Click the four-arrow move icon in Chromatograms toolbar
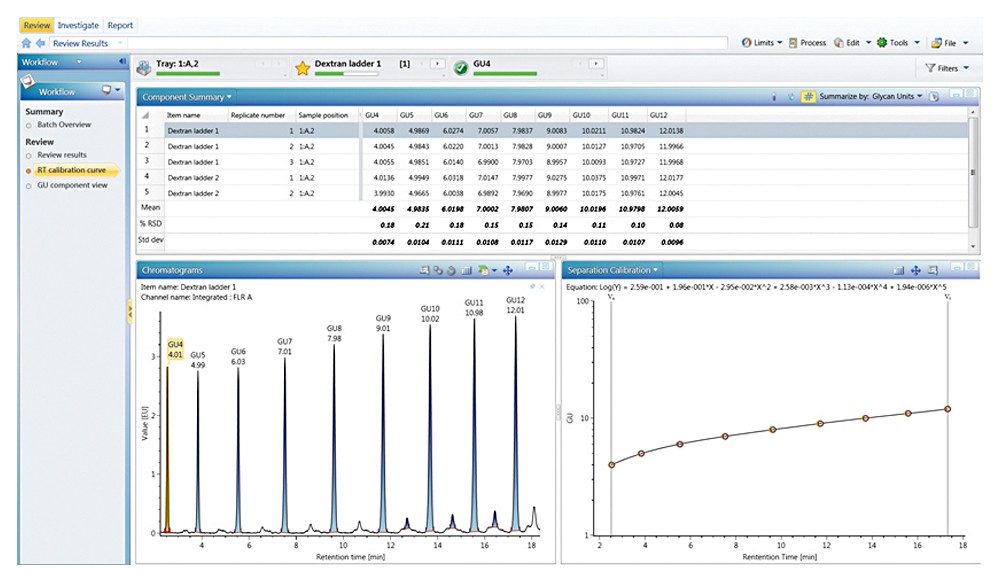 (x=508, y=271)
